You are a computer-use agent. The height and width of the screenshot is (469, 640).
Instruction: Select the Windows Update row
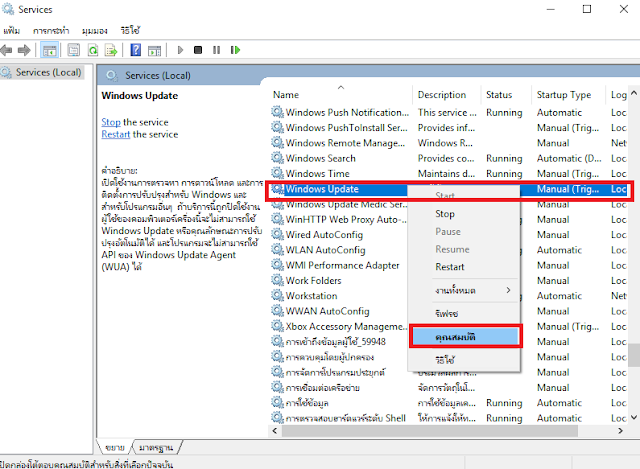tap(449, 189)
